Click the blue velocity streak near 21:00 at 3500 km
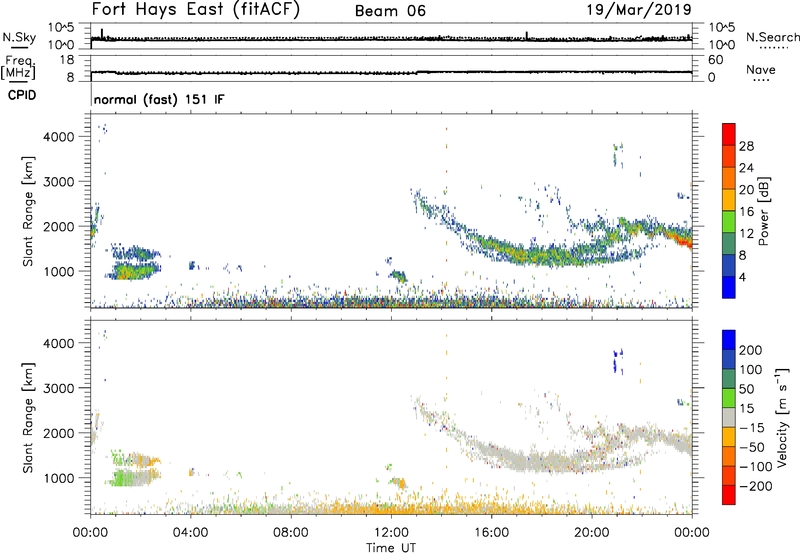800x554 pixels. [617, 361]
